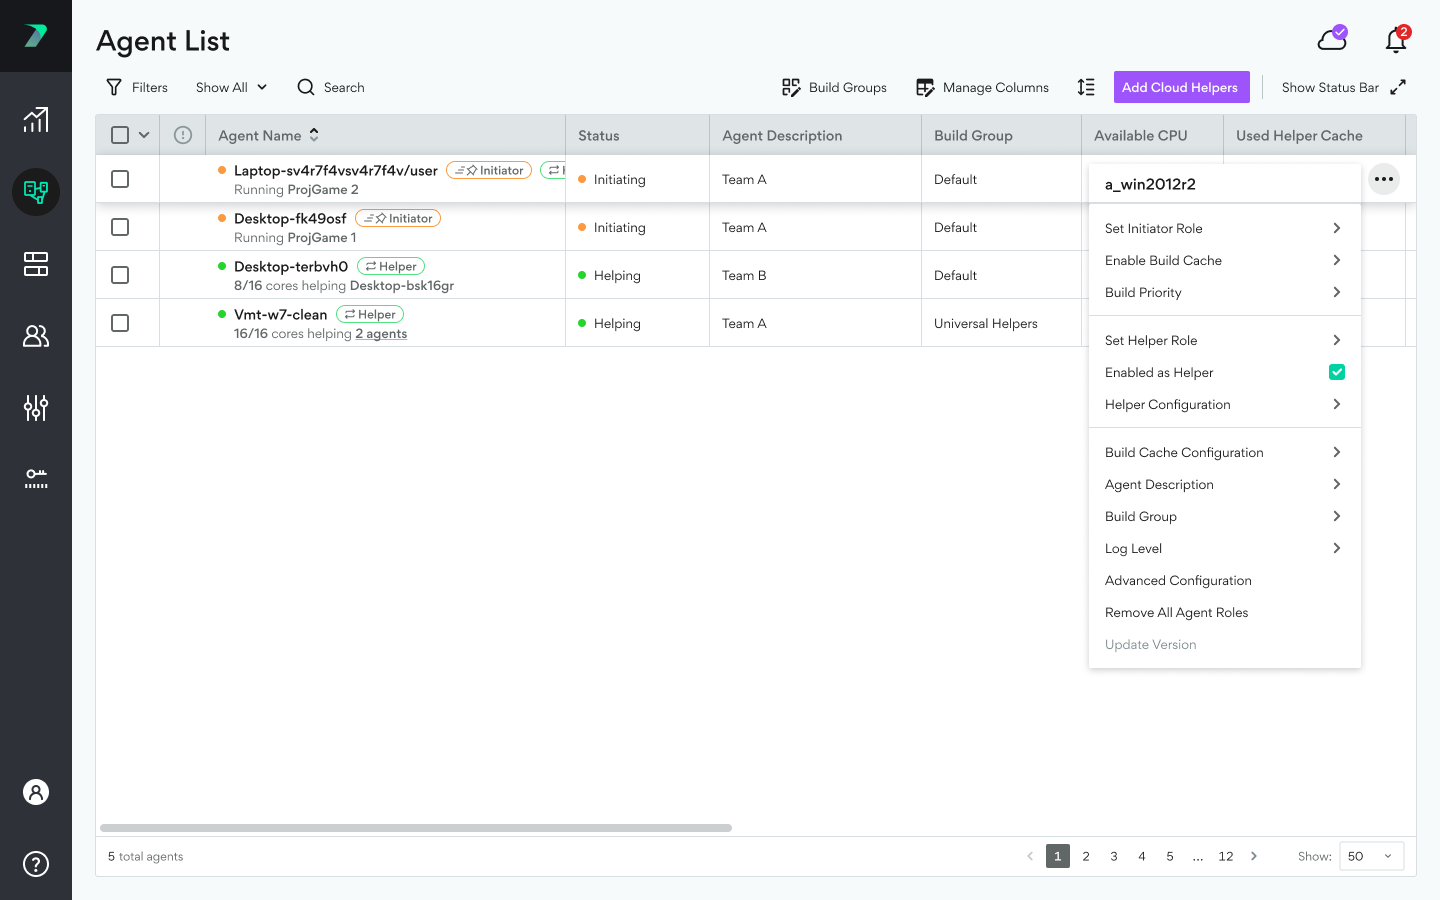Check the Vmt-w7-clean row checkbox

(x=120, y=323)
